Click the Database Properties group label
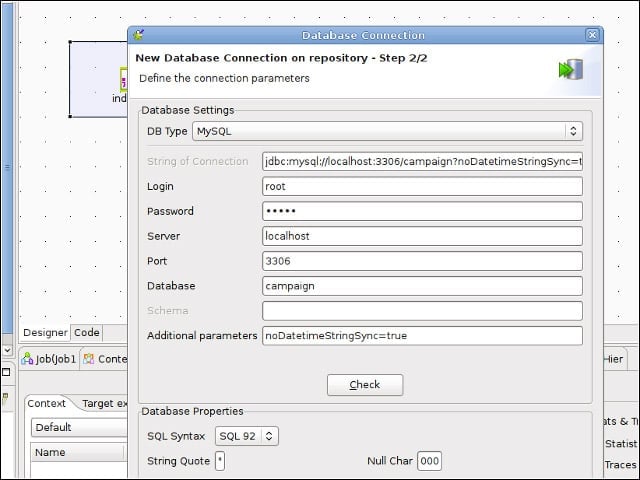Viewport: 640px width, 480px height. coord(192,411)
